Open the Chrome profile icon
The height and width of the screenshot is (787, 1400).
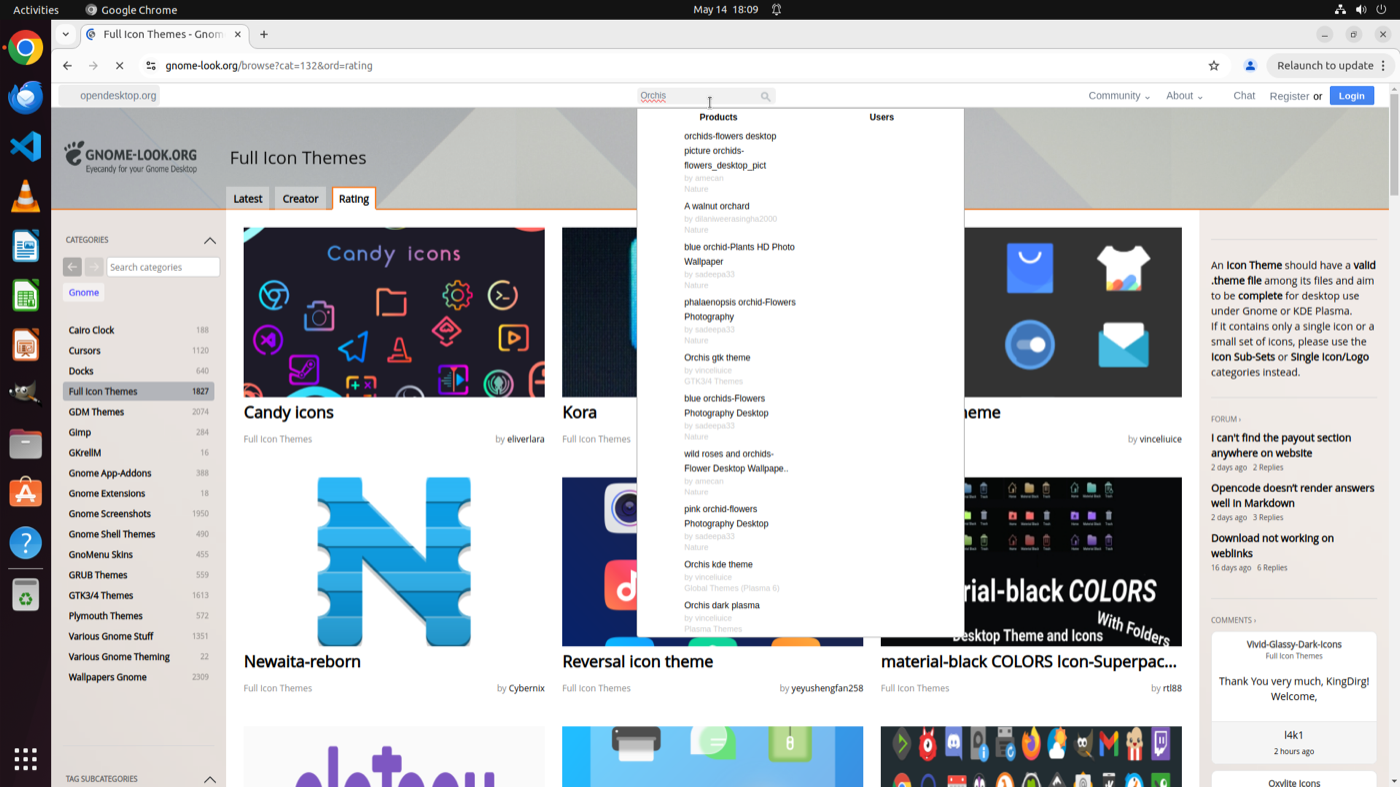coord(1250,66)
